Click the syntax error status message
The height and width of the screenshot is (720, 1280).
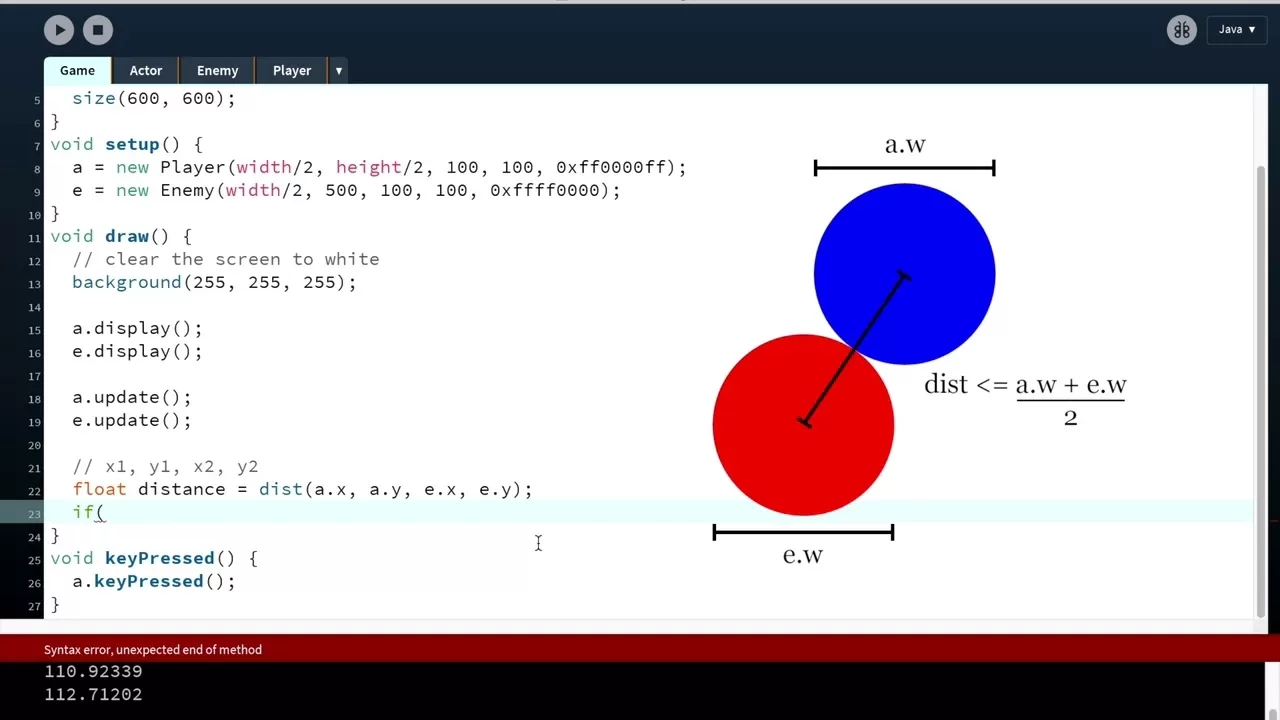click(153, 649)
